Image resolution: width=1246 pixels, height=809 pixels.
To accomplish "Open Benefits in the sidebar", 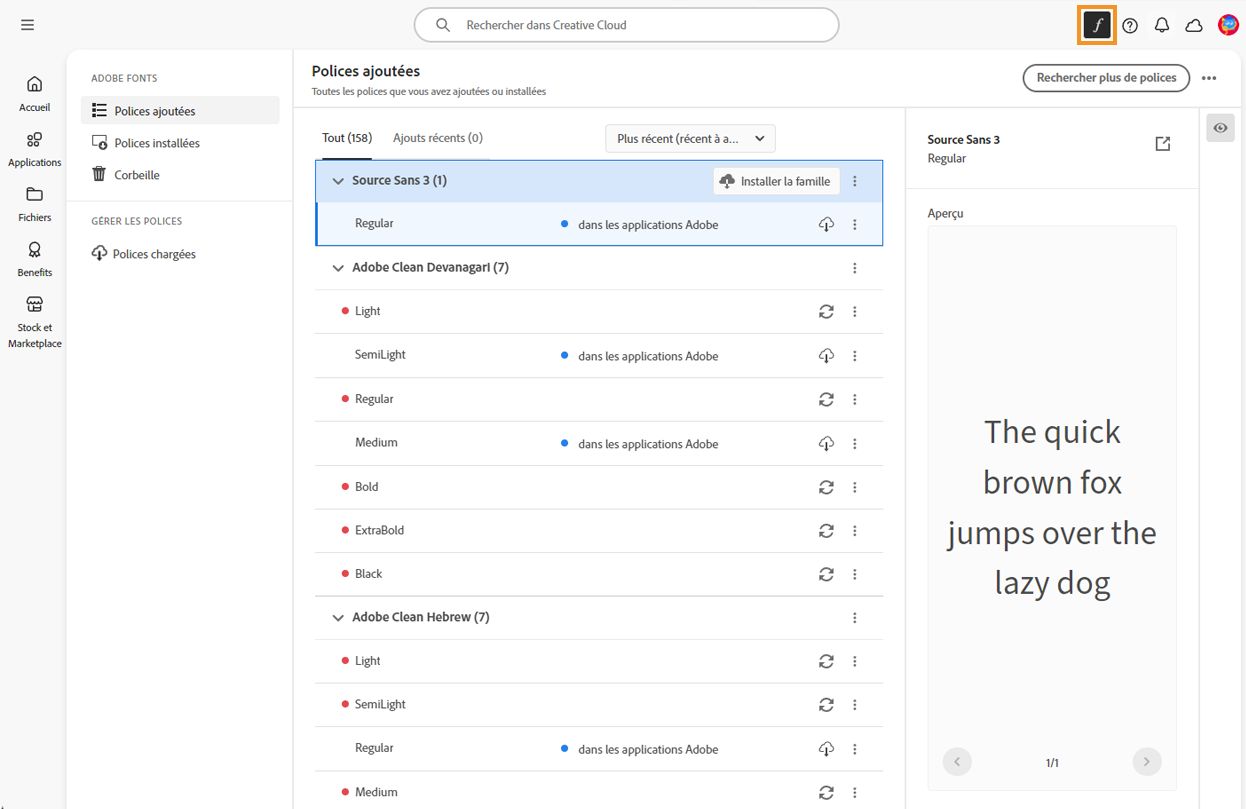I will (34, 259).
